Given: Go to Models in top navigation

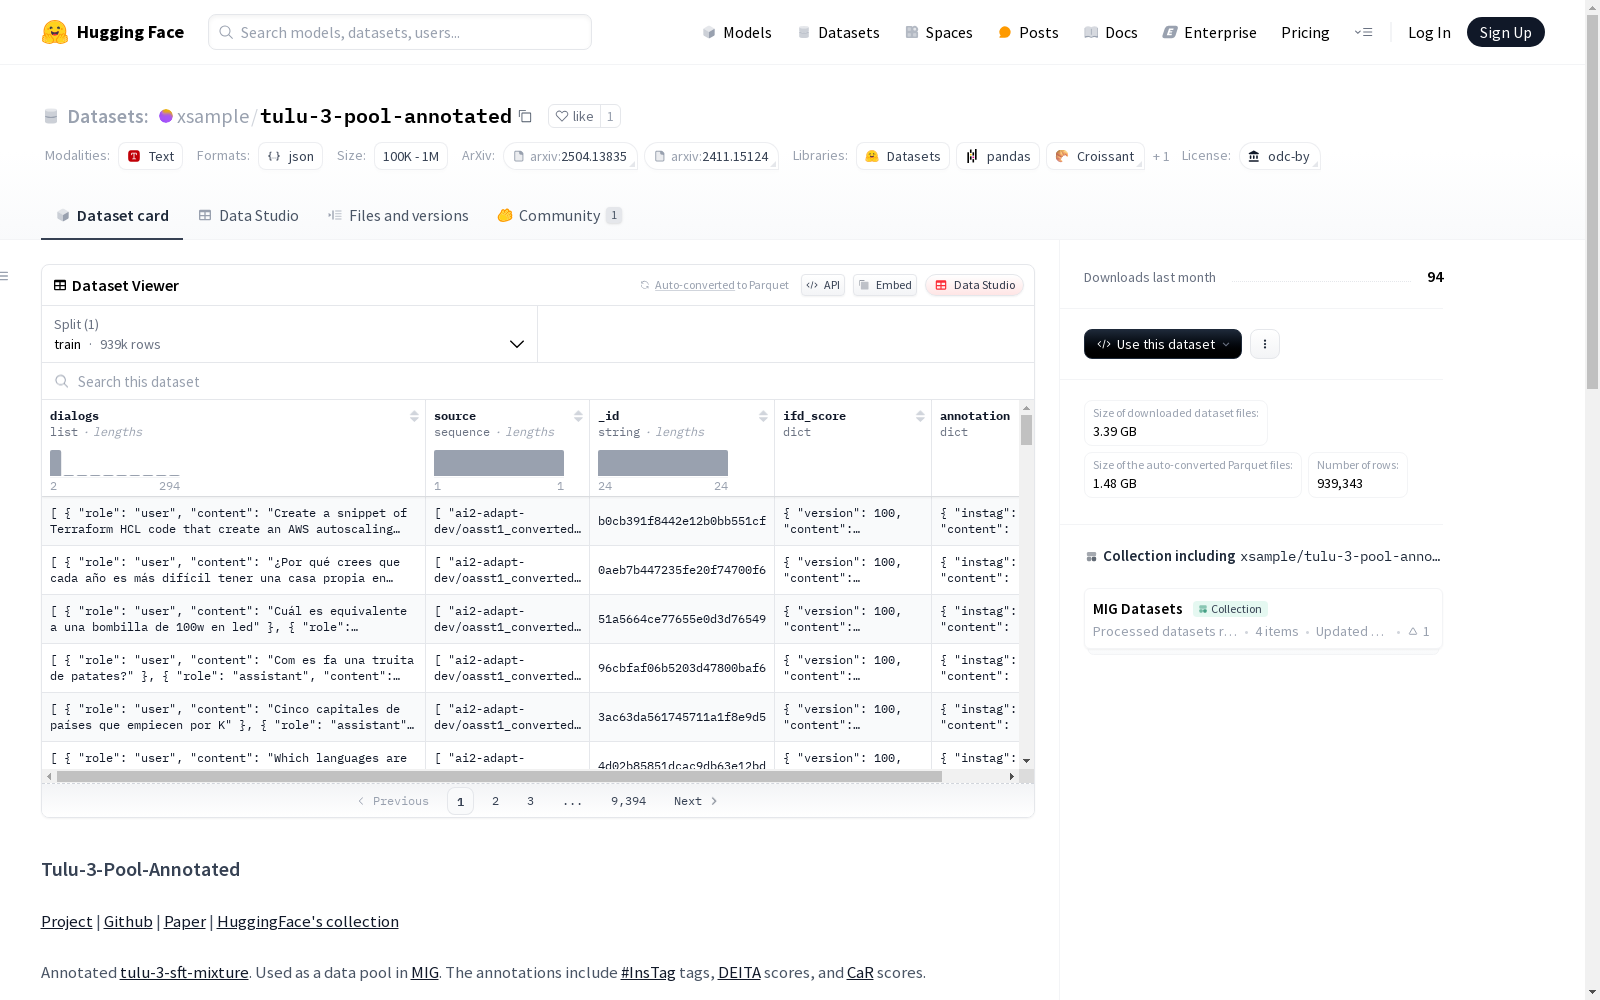Looking at the screenshot, I should (737, 32).
